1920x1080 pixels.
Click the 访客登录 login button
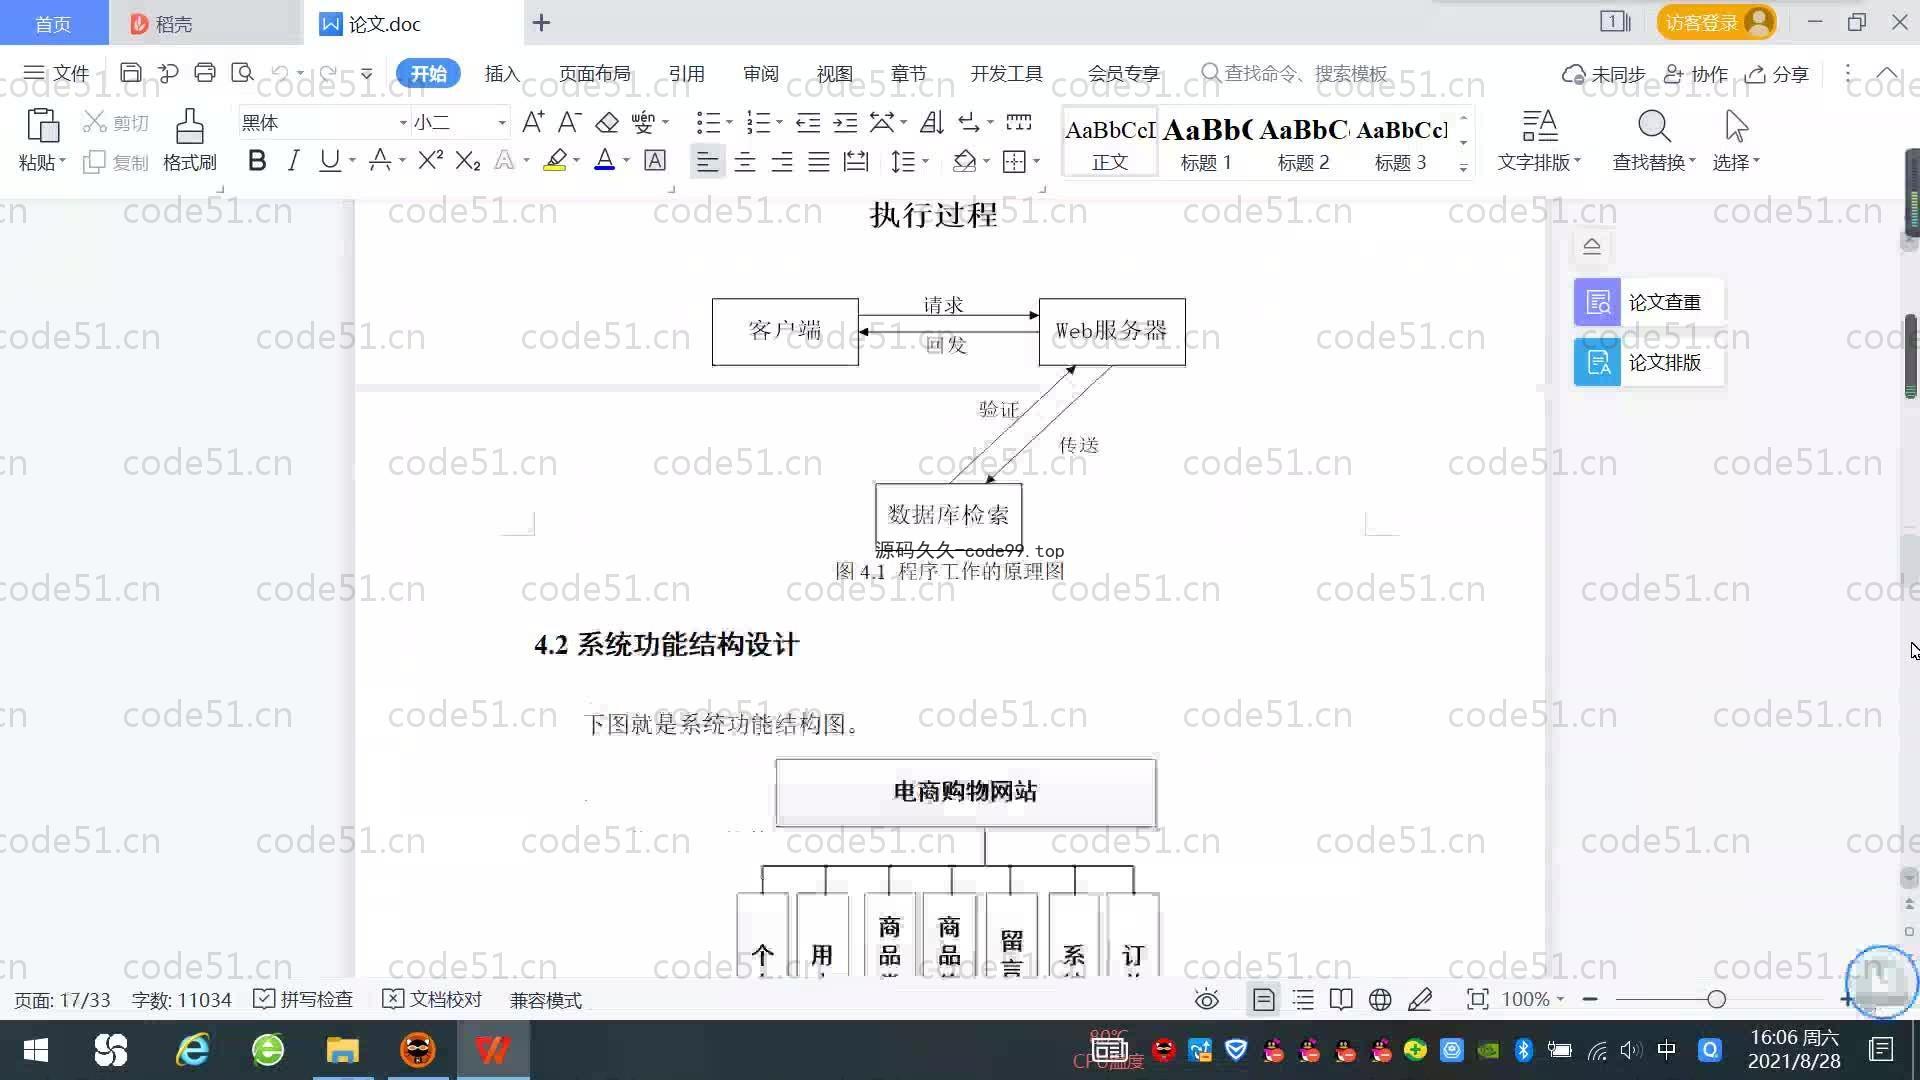1716,22
